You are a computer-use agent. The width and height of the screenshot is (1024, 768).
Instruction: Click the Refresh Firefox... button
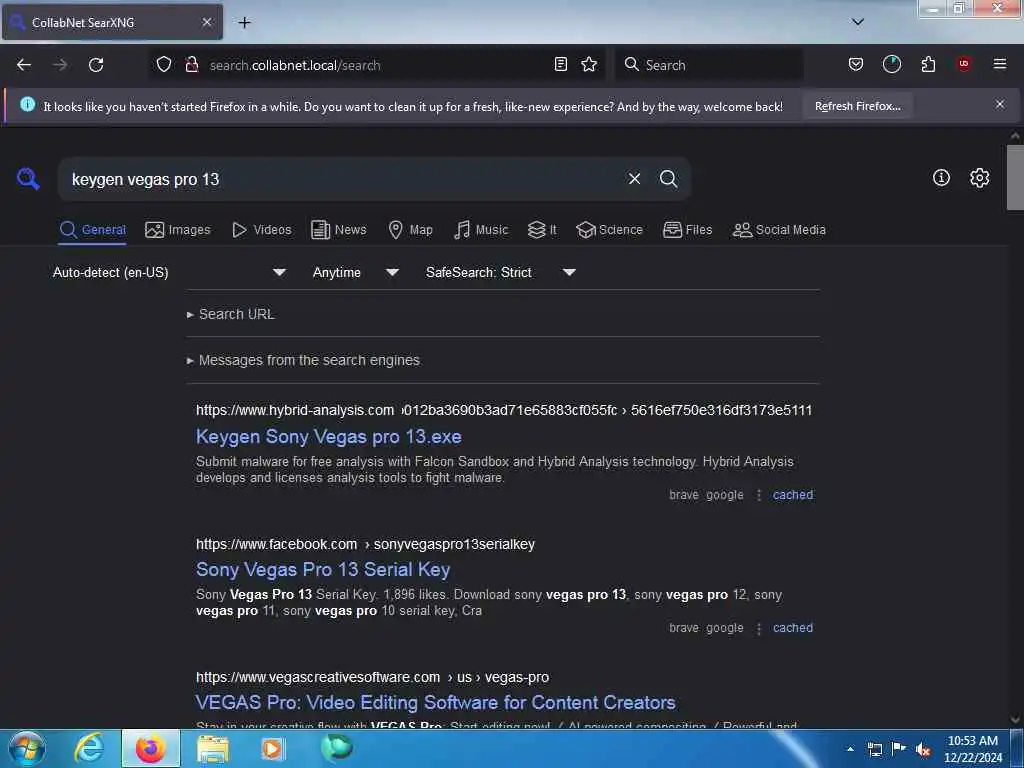pyautogui.click(x=857, y=106)
